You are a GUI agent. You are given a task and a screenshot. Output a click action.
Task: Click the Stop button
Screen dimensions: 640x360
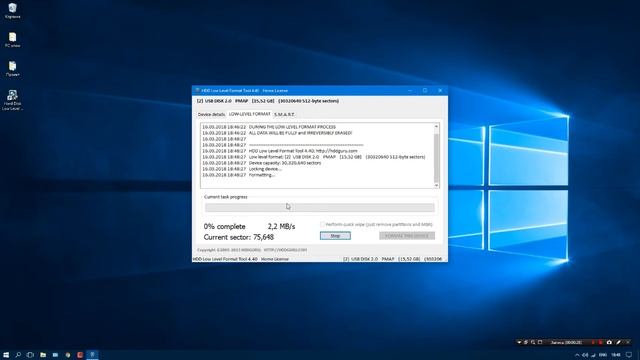tap(335, 236)
